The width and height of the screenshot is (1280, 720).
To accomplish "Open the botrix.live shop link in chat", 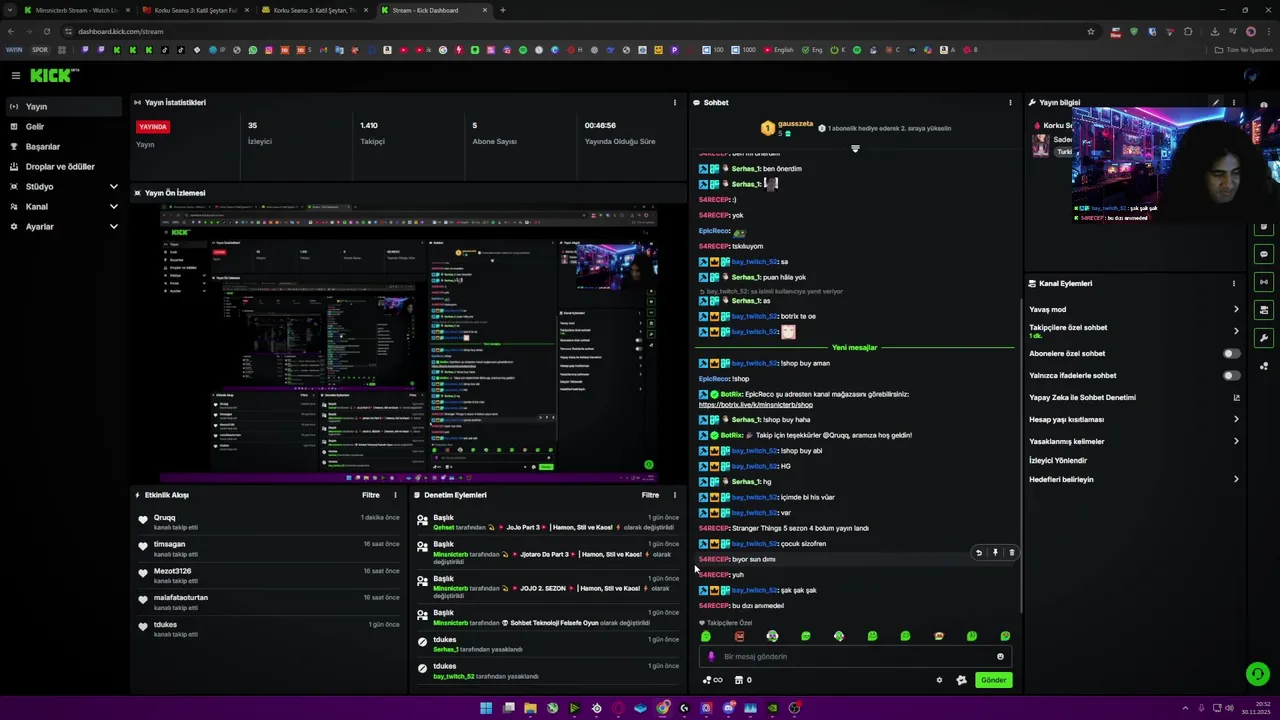I will [x=755, y=404].
